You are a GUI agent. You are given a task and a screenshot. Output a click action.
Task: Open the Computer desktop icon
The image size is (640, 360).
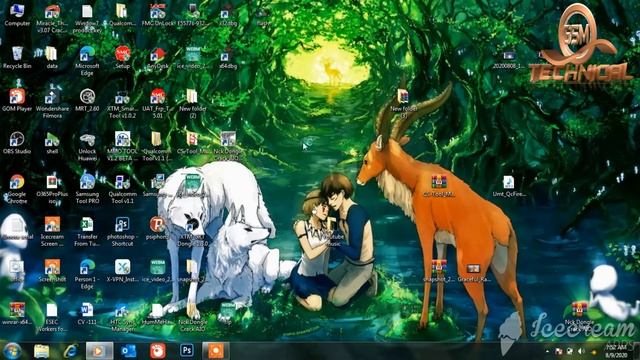(x=17, y=15)
